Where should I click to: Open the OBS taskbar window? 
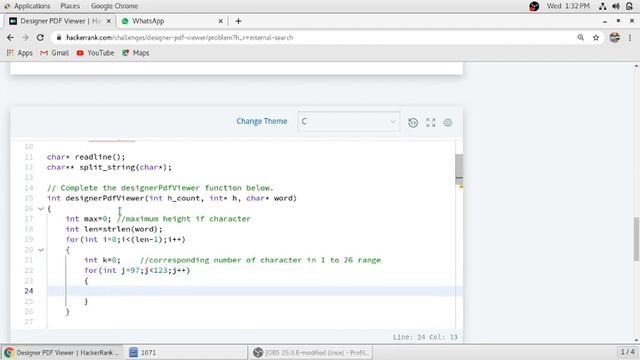(311, 352)
